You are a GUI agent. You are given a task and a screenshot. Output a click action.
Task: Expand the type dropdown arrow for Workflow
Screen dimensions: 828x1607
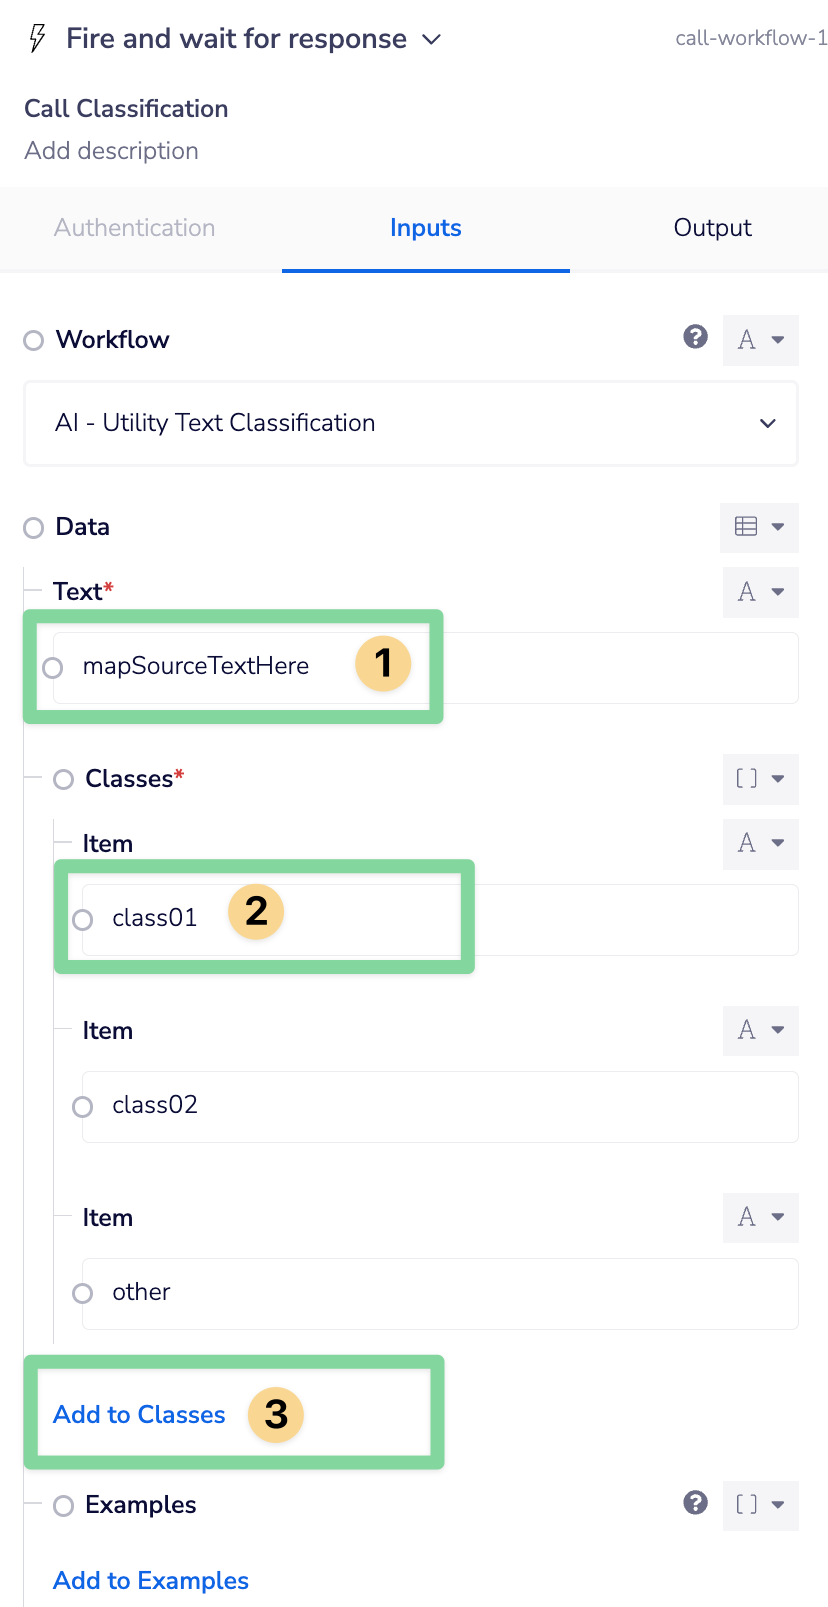coord(778,340)
